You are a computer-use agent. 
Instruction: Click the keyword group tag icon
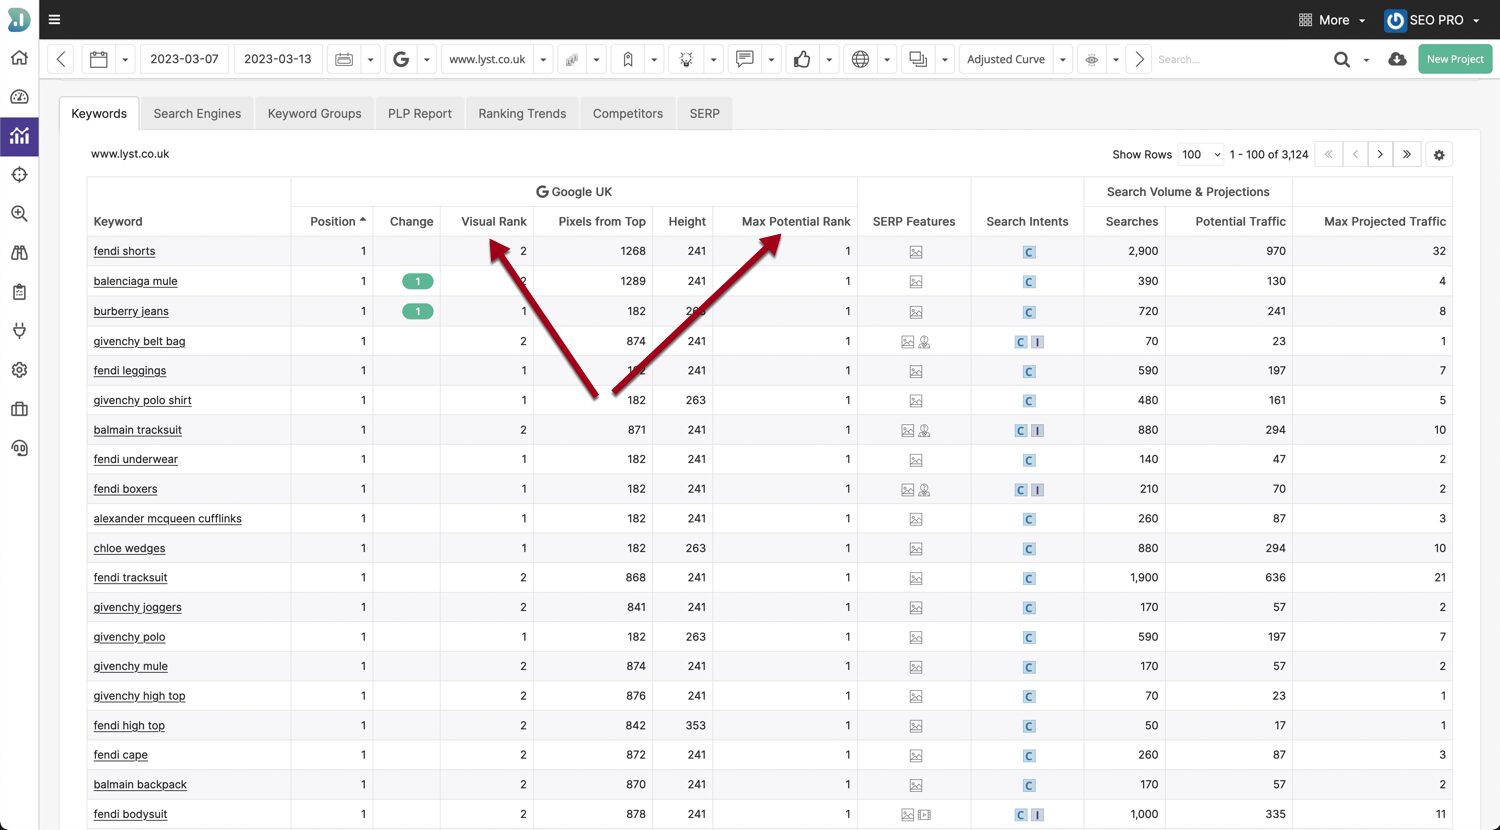click(628, 59)
